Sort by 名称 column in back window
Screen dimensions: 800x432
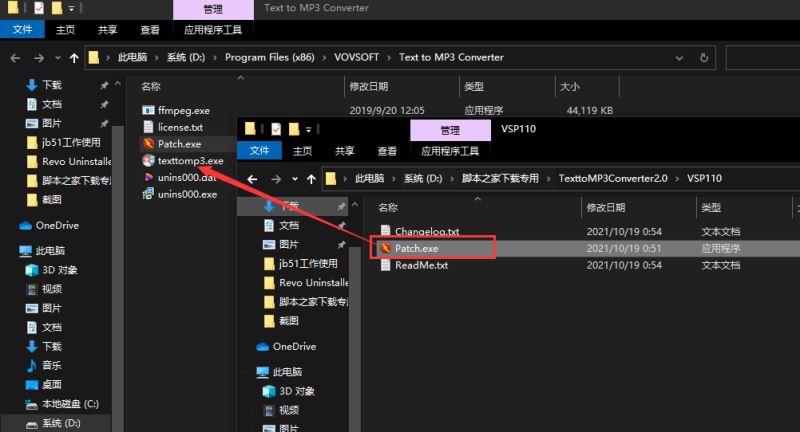151,87
